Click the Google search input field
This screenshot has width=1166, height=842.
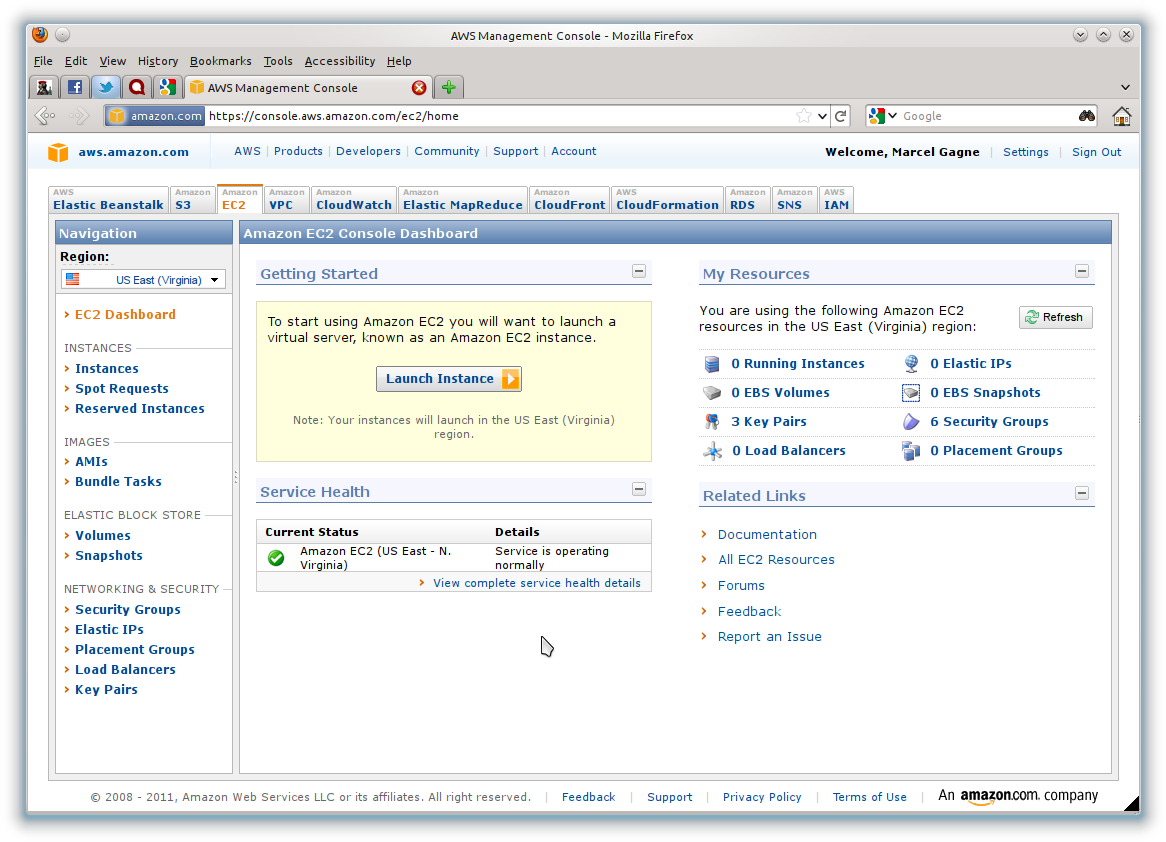[987, 116]
